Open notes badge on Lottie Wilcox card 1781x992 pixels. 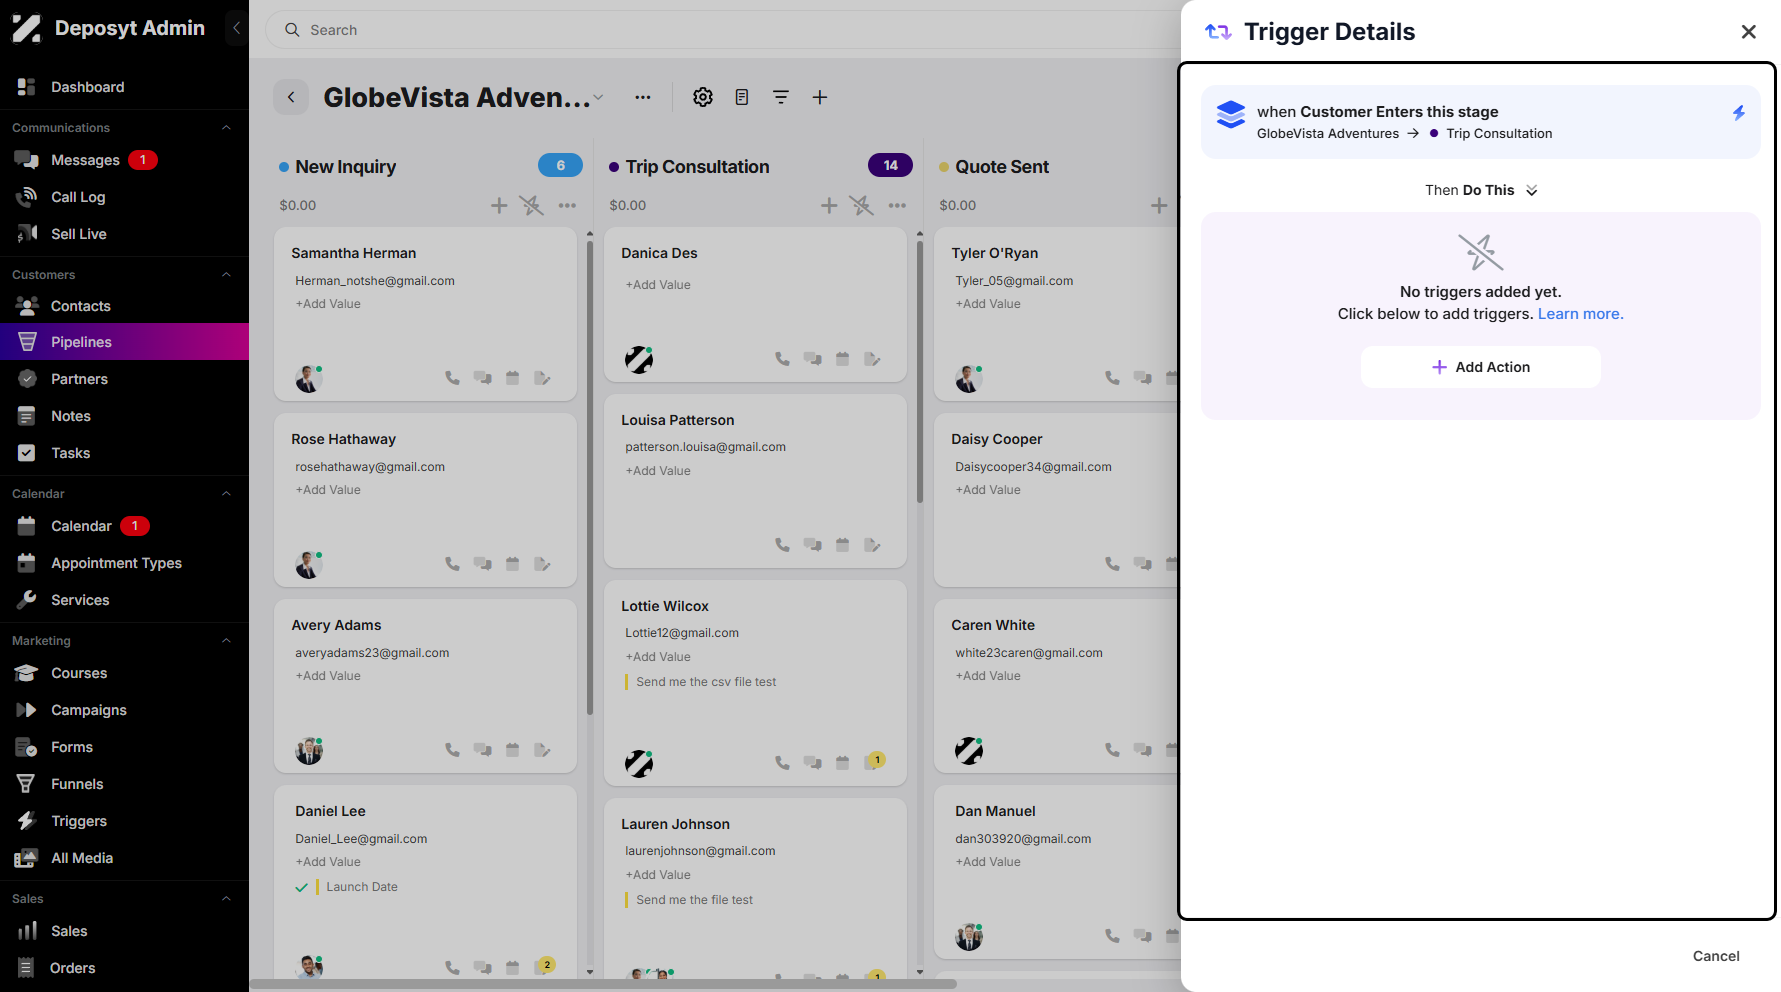tap(875, 761)
